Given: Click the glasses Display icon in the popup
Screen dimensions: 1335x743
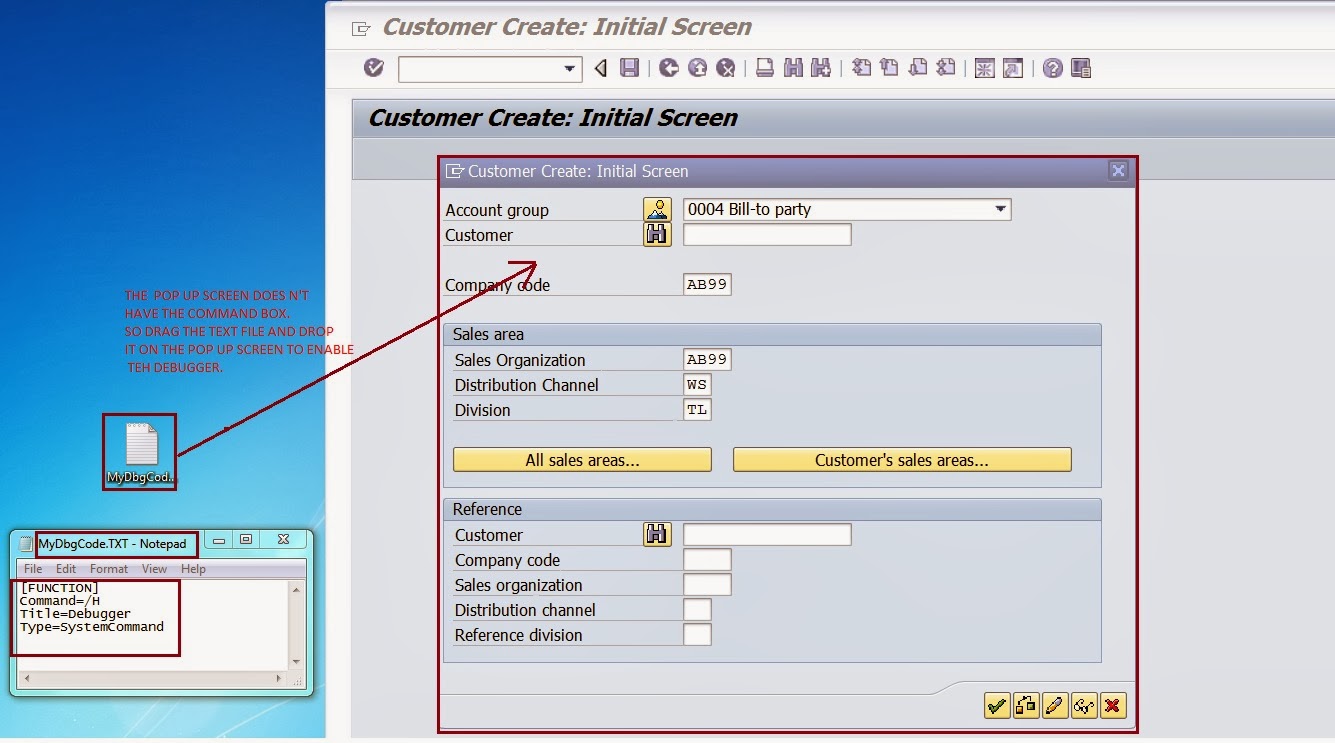Looking at the screenshot, I should tap(1082, 705).
